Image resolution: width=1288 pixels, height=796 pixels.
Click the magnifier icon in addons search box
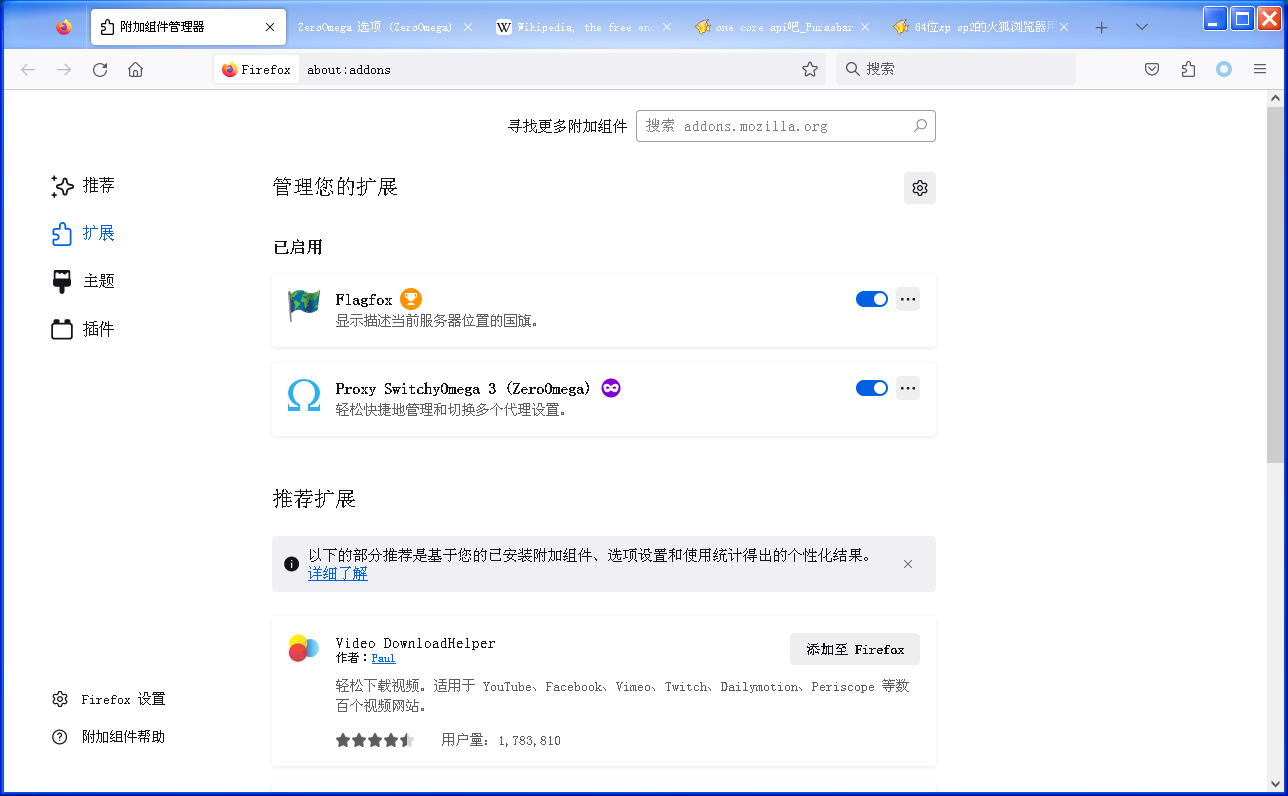click(920, 126)
